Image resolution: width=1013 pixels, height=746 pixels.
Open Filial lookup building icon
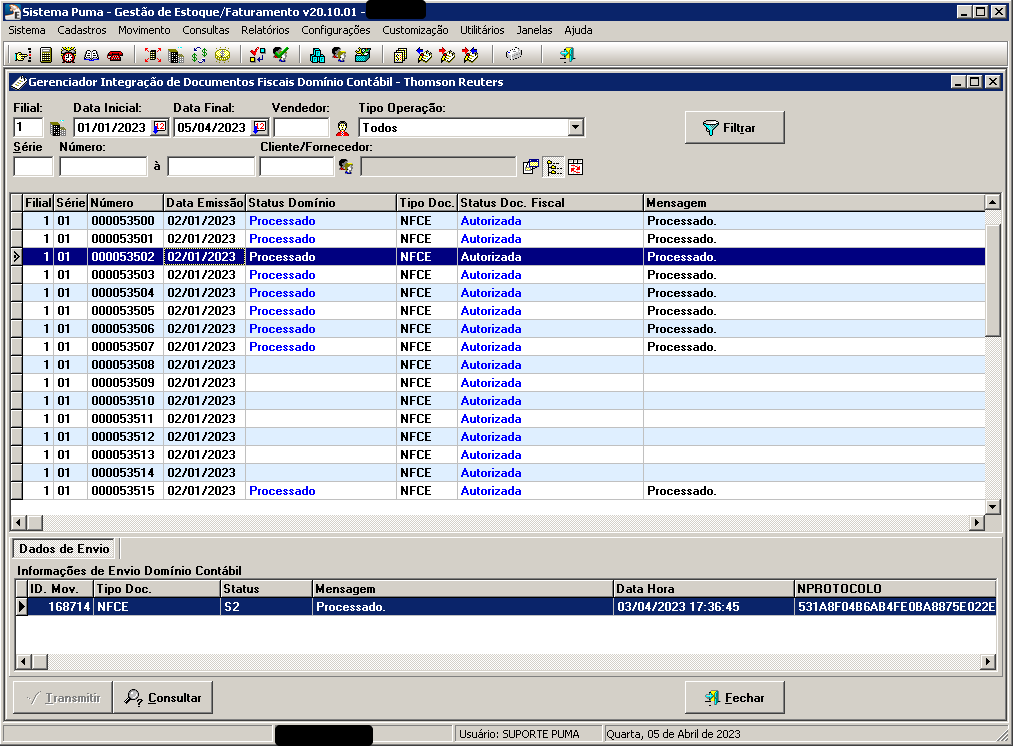57,128
